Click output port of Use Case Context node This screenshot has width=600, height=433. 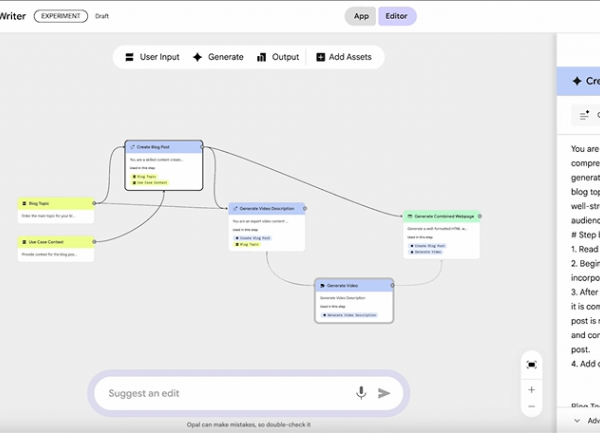point(94,241)
